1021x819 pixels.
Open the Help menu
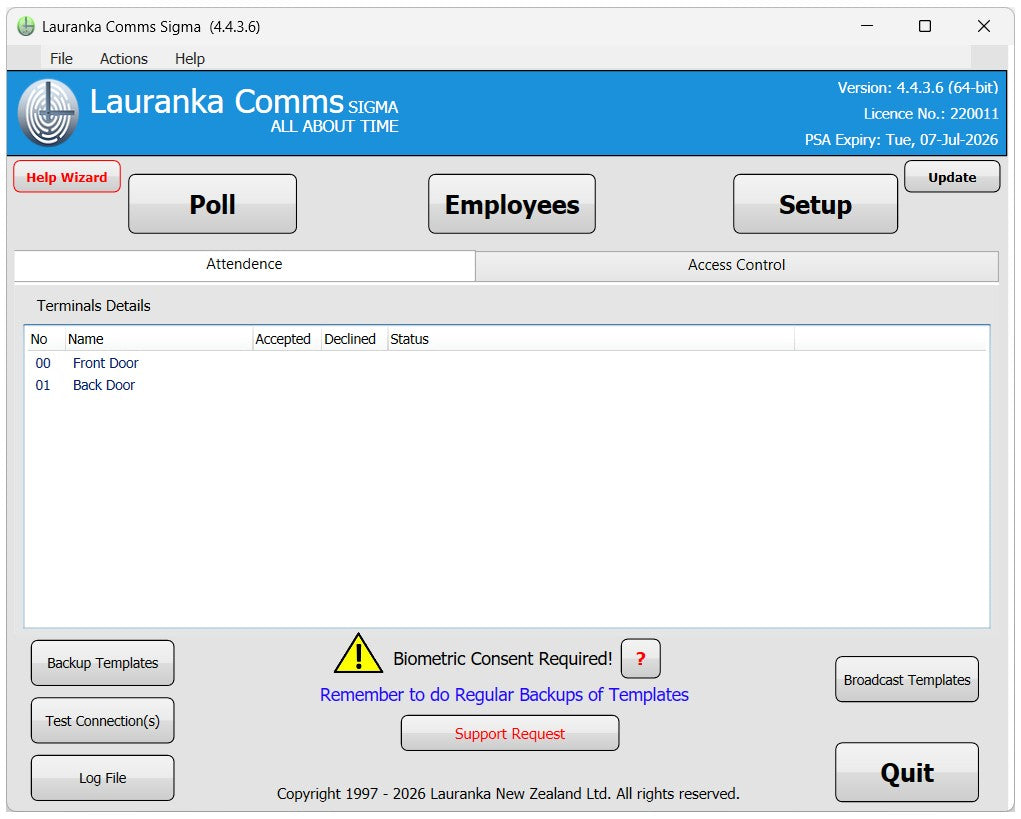coord(189,59)
